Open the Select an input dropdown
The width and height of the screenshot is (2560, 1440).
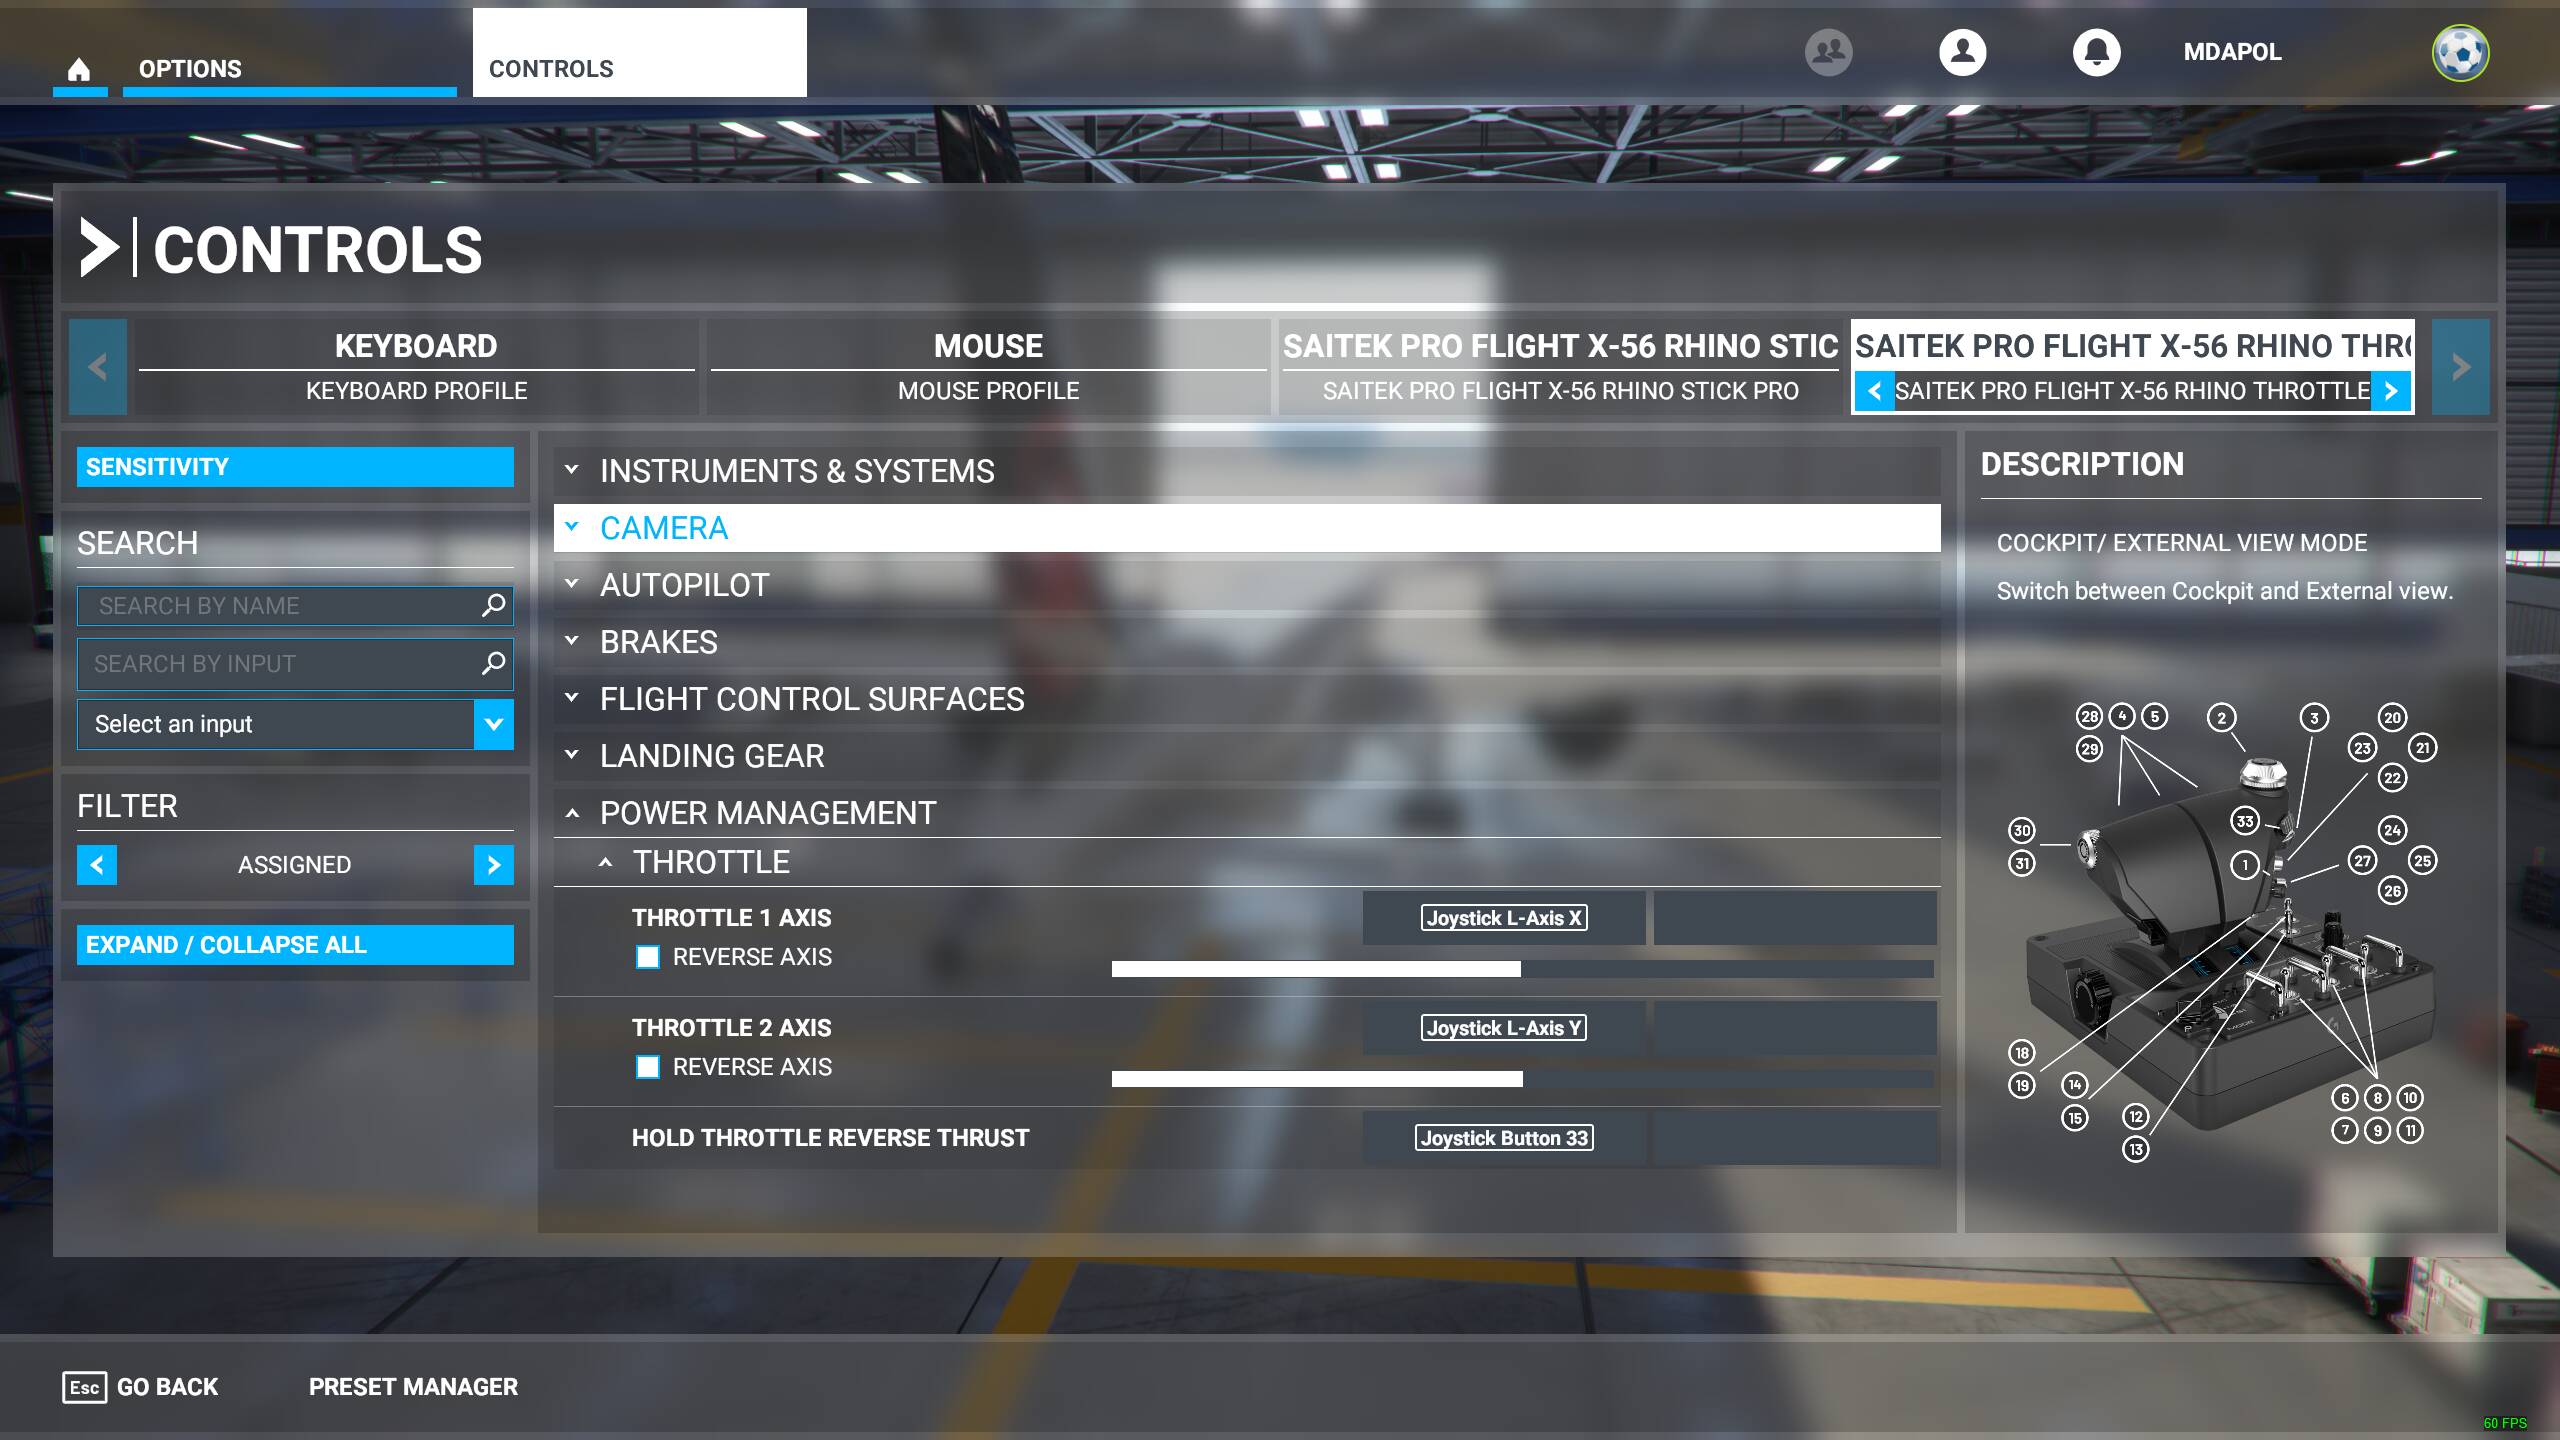(493, 724)
